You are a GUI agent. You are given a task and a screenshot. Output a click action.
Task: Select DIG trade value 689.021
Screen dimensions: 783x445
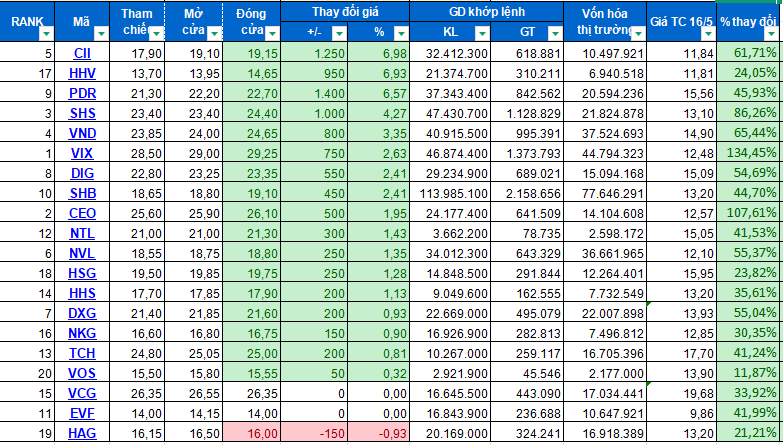(x=527, y=173)
